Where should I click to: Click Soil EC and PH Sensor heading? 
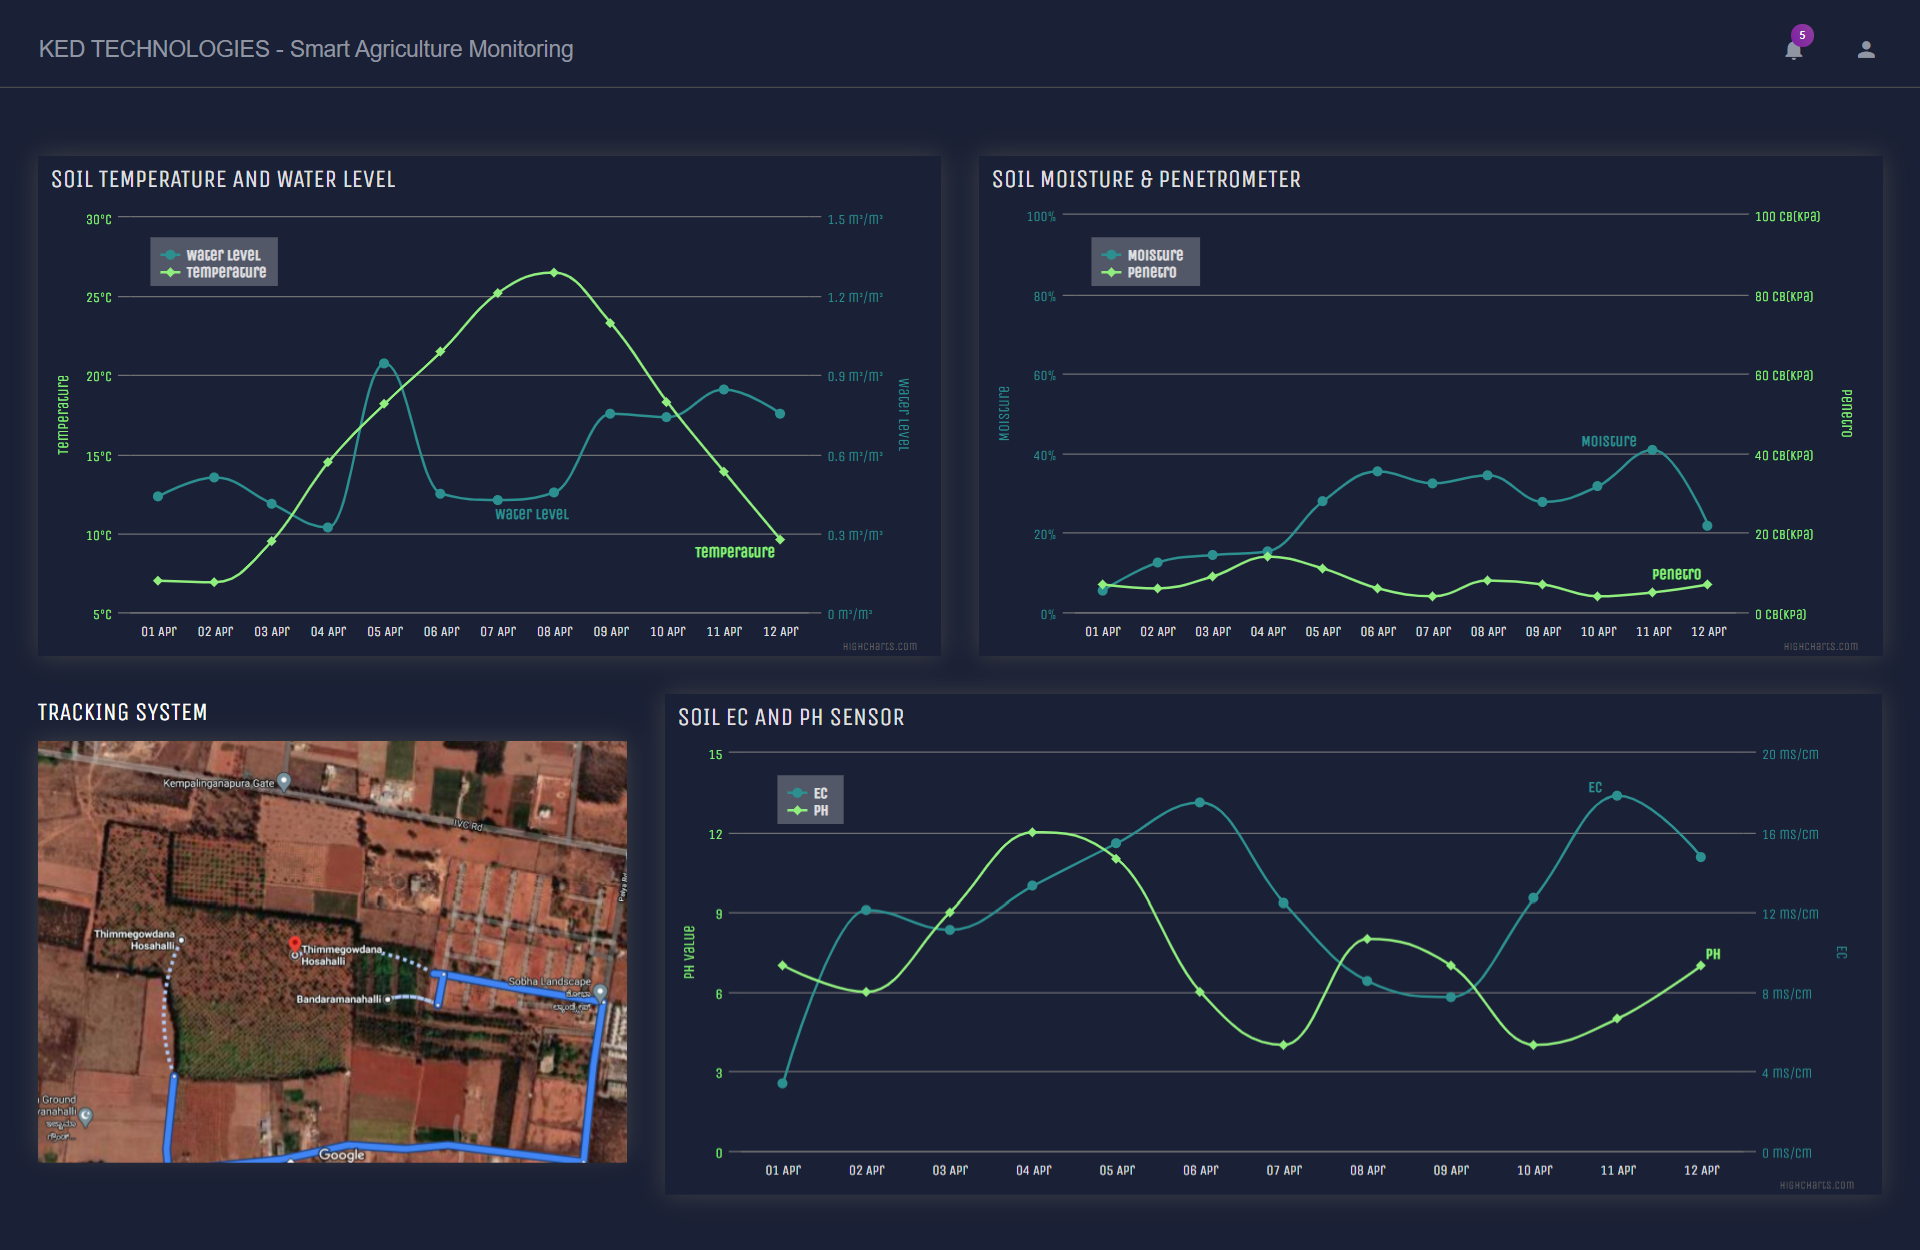click(791, 717)
